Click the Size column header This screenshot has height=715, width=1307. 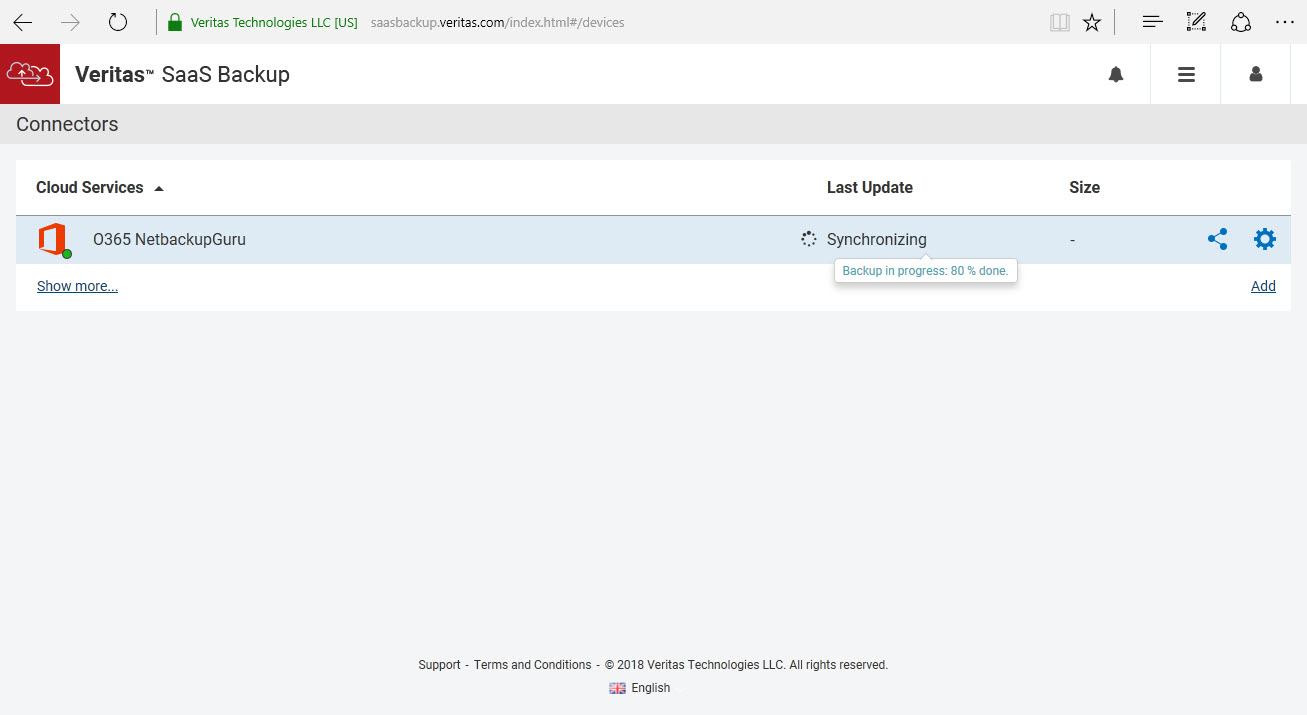[x=1084, y=188]
